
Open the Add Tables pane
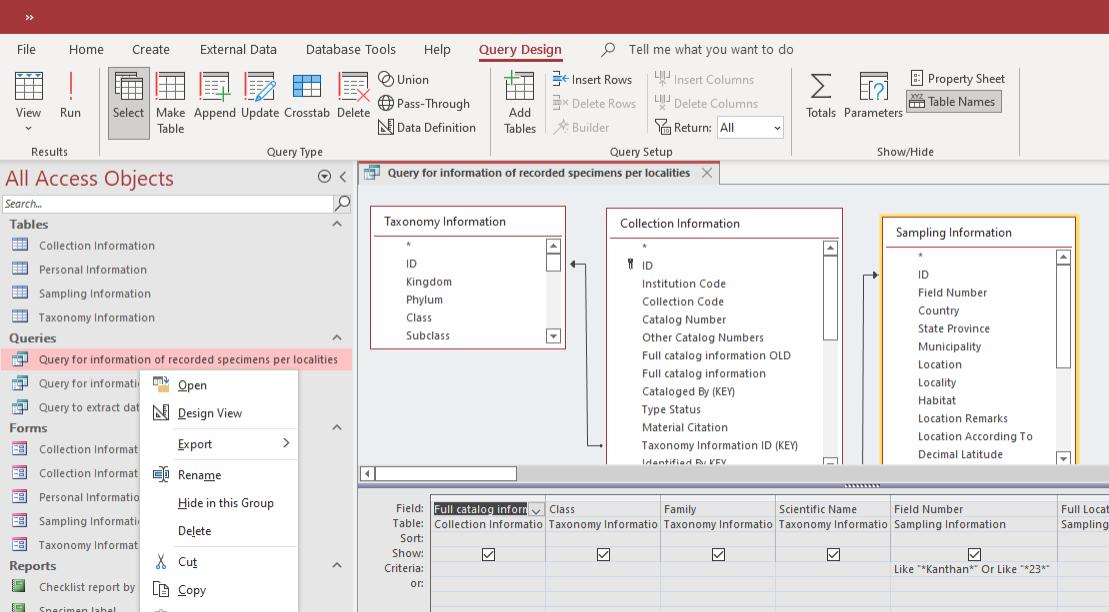[519, 103]
